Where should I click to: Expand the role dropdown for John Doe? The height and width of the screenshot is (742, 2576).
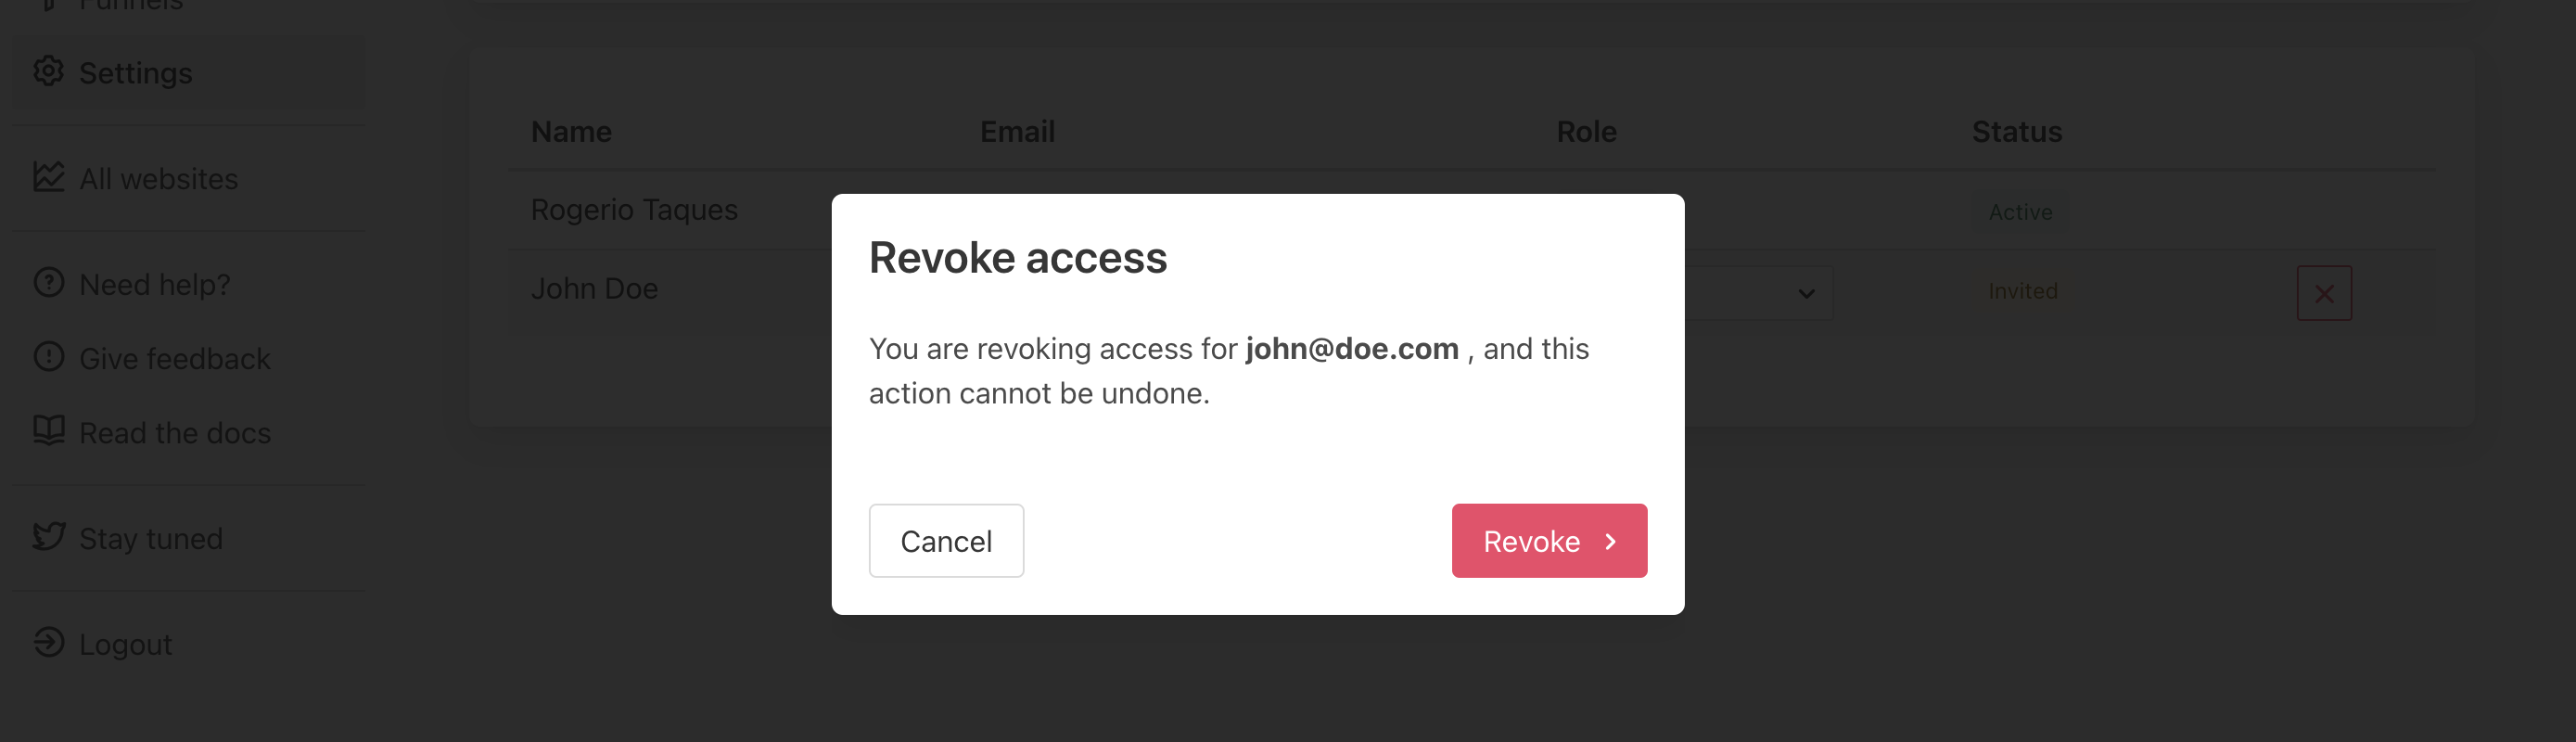click(x=1805, y=293)
